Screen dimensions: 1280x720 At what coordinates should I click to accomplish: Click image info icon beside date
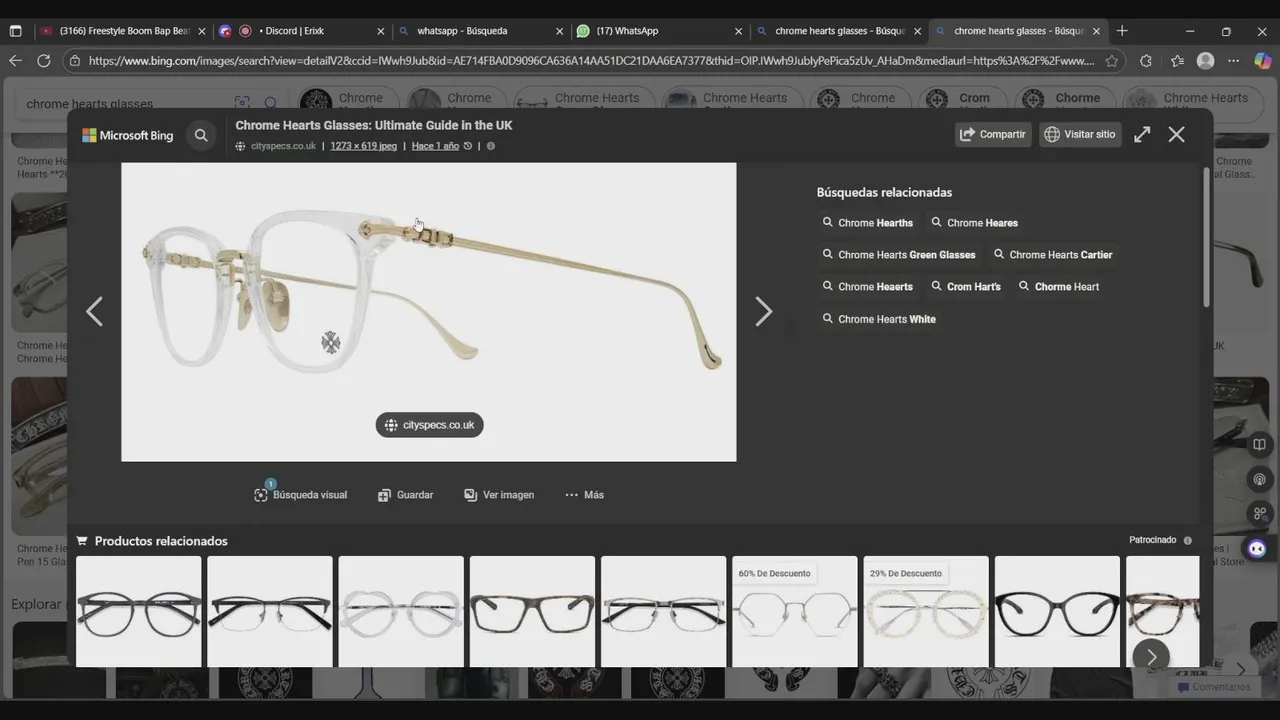[x=490, y=146]
